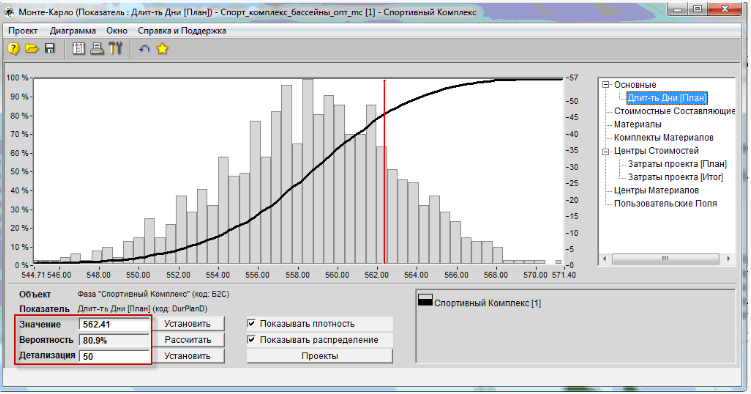The width and height of the screenshot is (751, 394).
Task: Click the yellow star toolbar icon
Action: coord(162,49)
